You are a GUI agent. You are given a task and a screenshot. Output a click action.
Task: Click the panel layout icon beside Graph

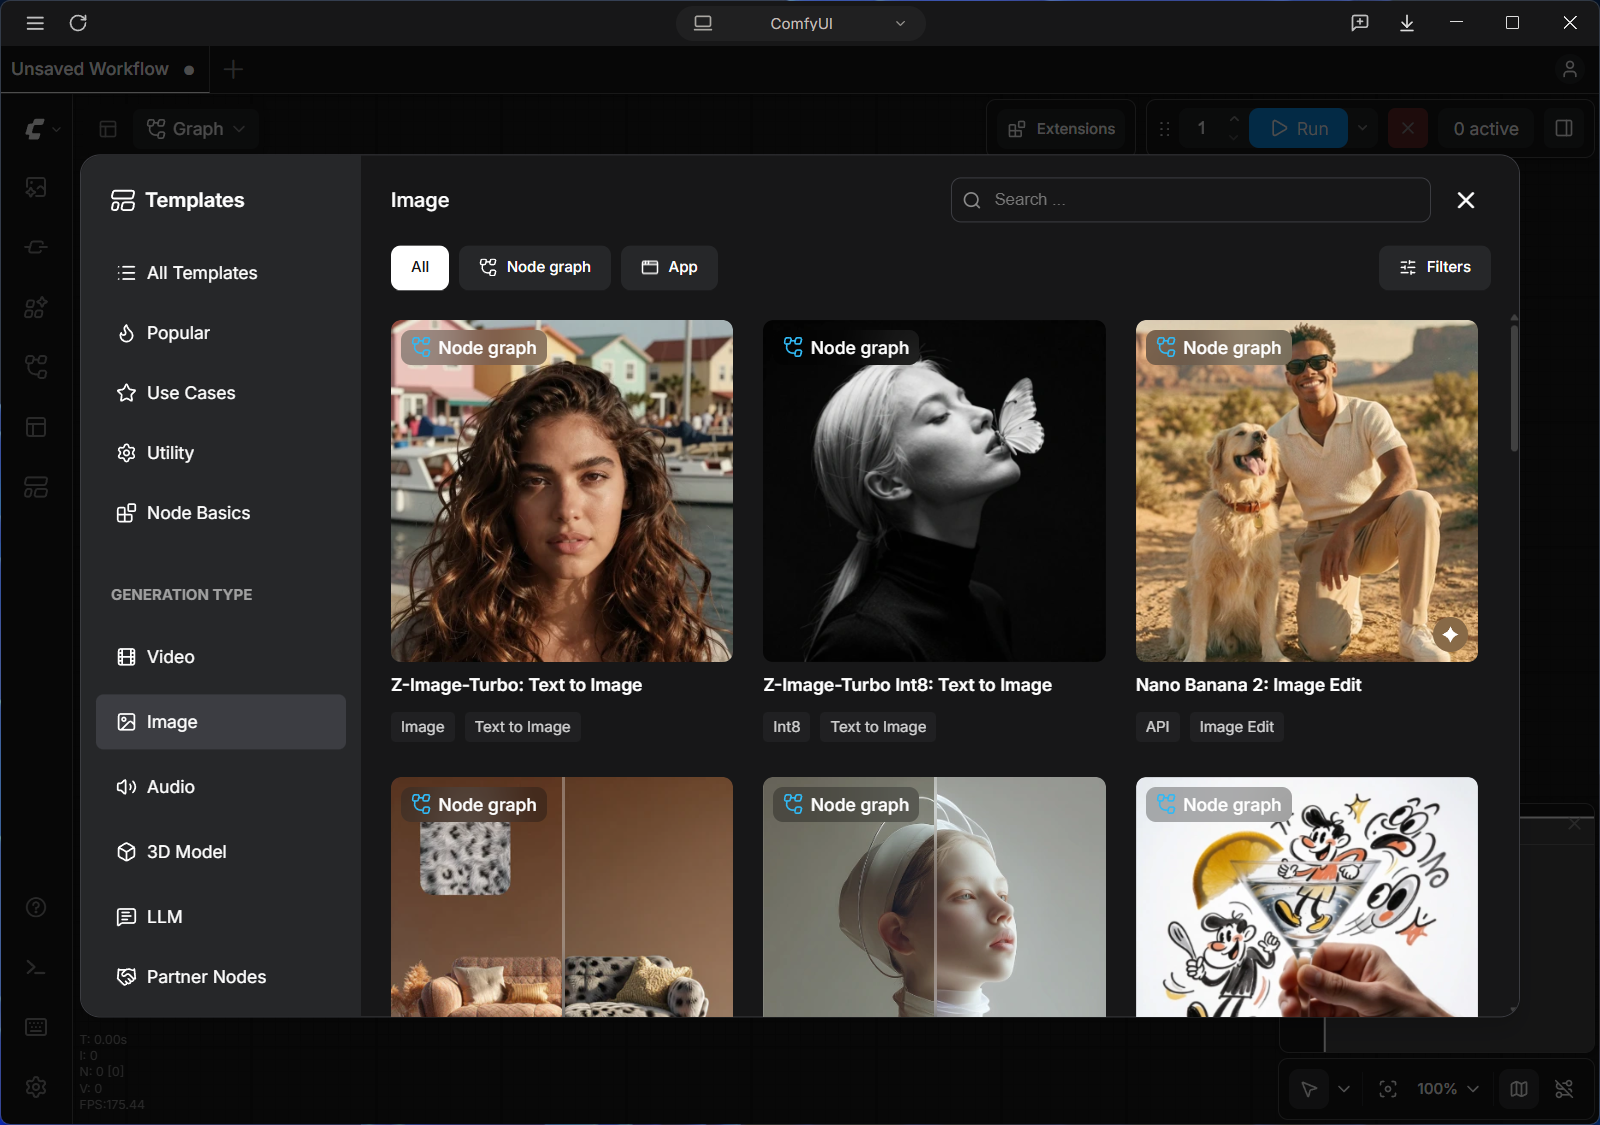point(108,129)
